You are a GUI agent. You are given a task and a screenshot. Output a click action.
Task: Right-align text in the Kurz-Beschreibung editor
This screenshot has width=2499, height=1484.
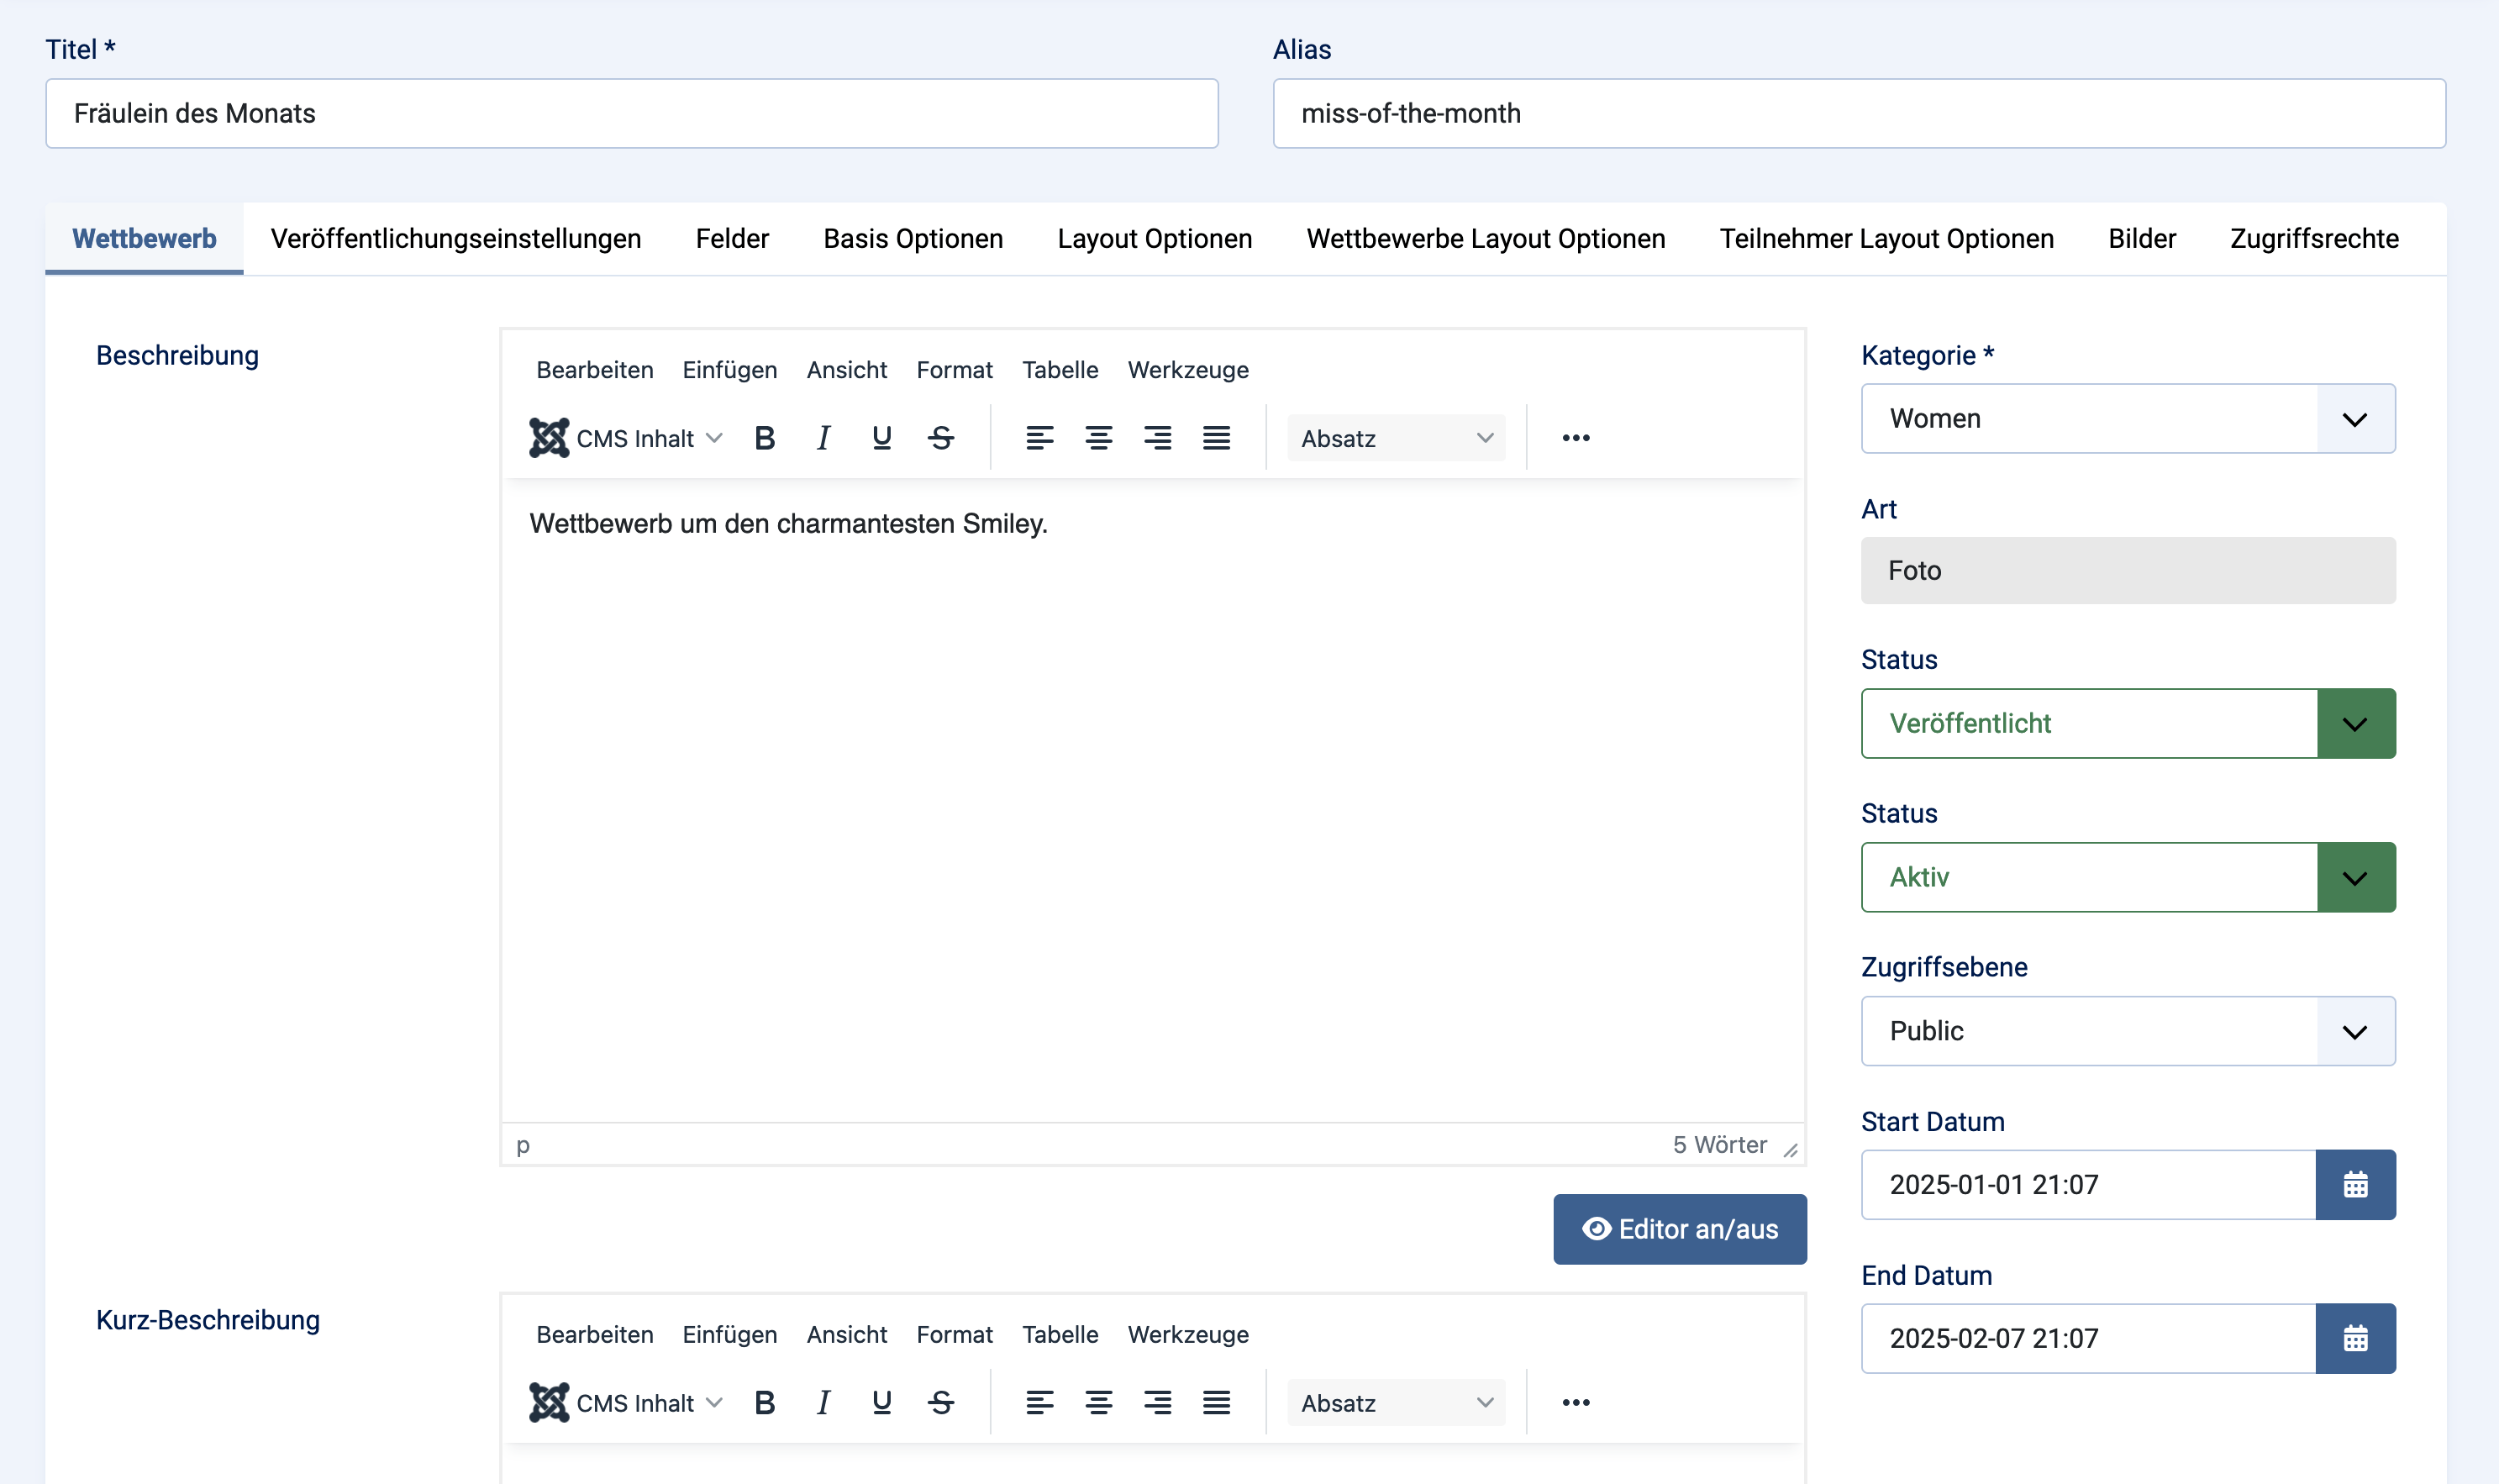pyautogui.click(x=1157, y=1402)
